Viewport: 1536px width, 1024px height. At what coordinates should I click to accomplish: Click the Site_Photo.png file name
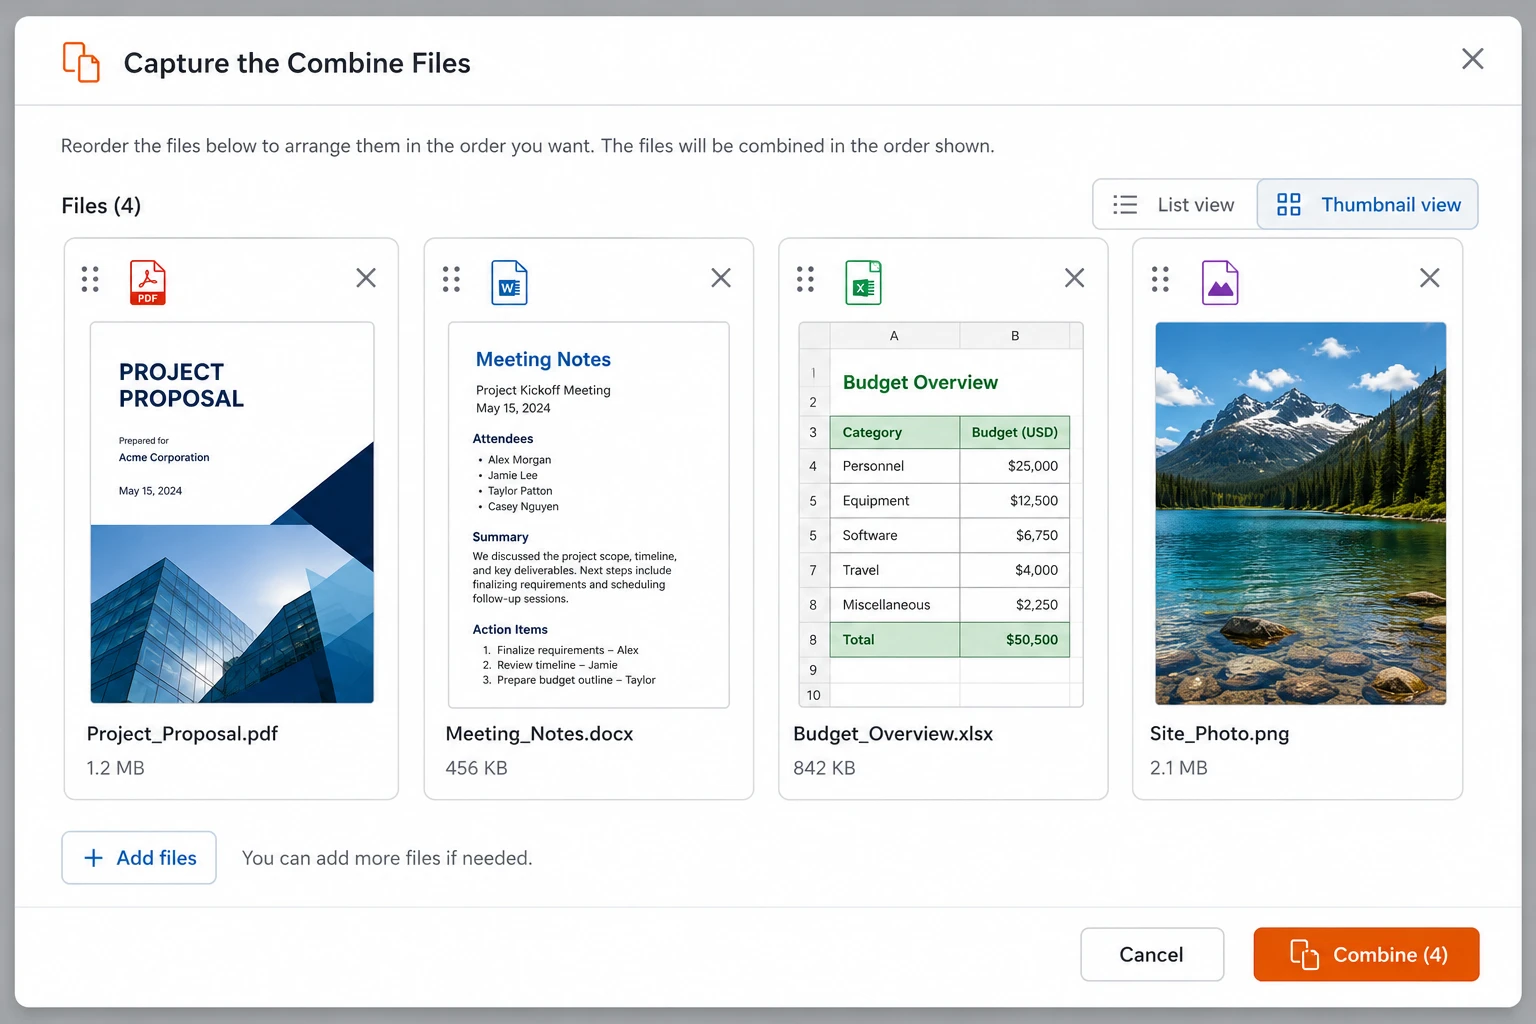1219,734
